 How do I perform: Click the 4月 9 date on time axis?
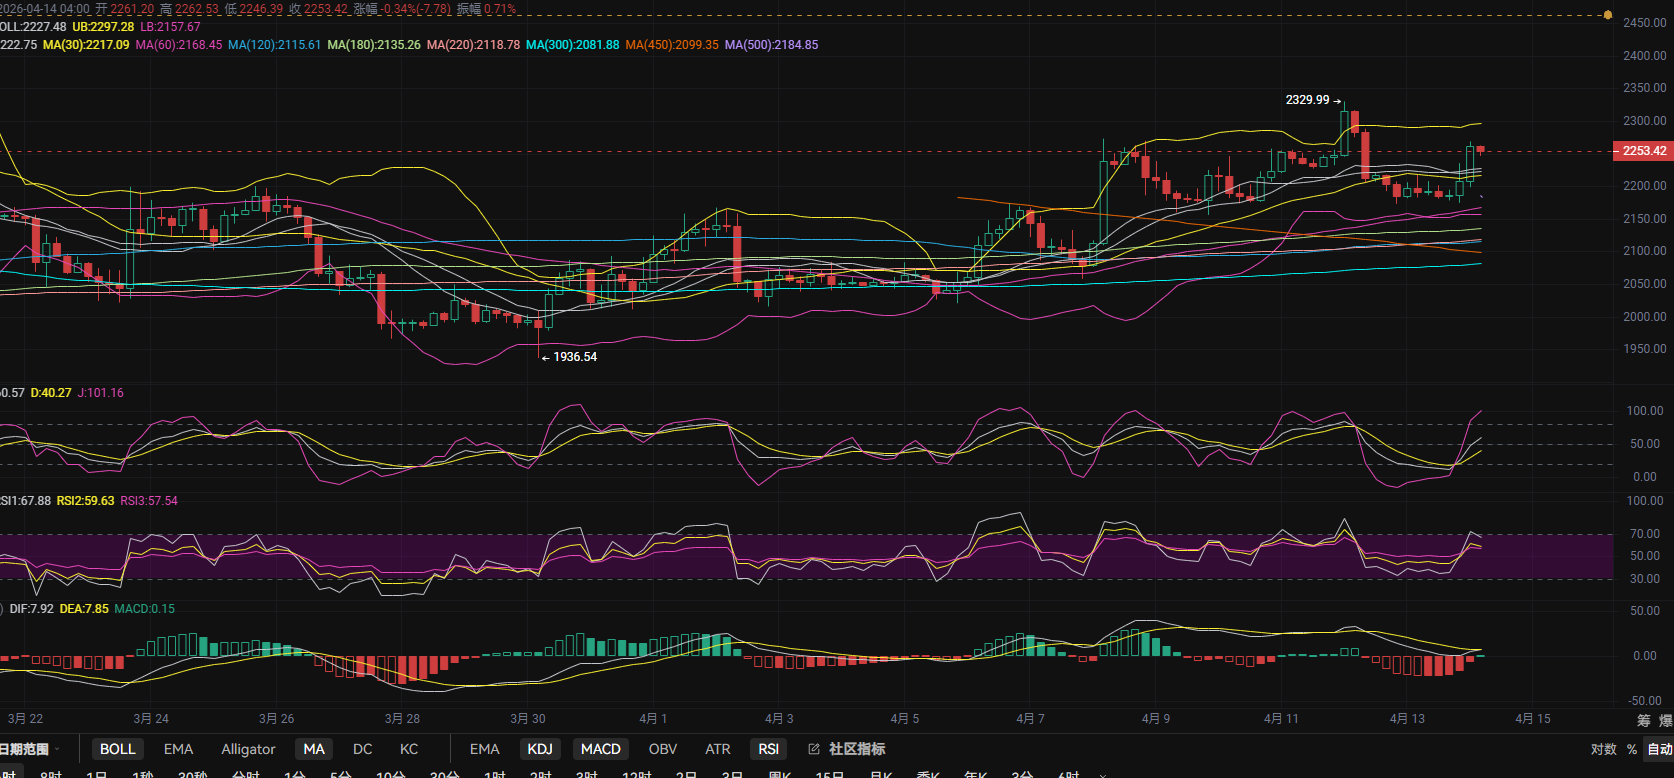point(1155,719)
